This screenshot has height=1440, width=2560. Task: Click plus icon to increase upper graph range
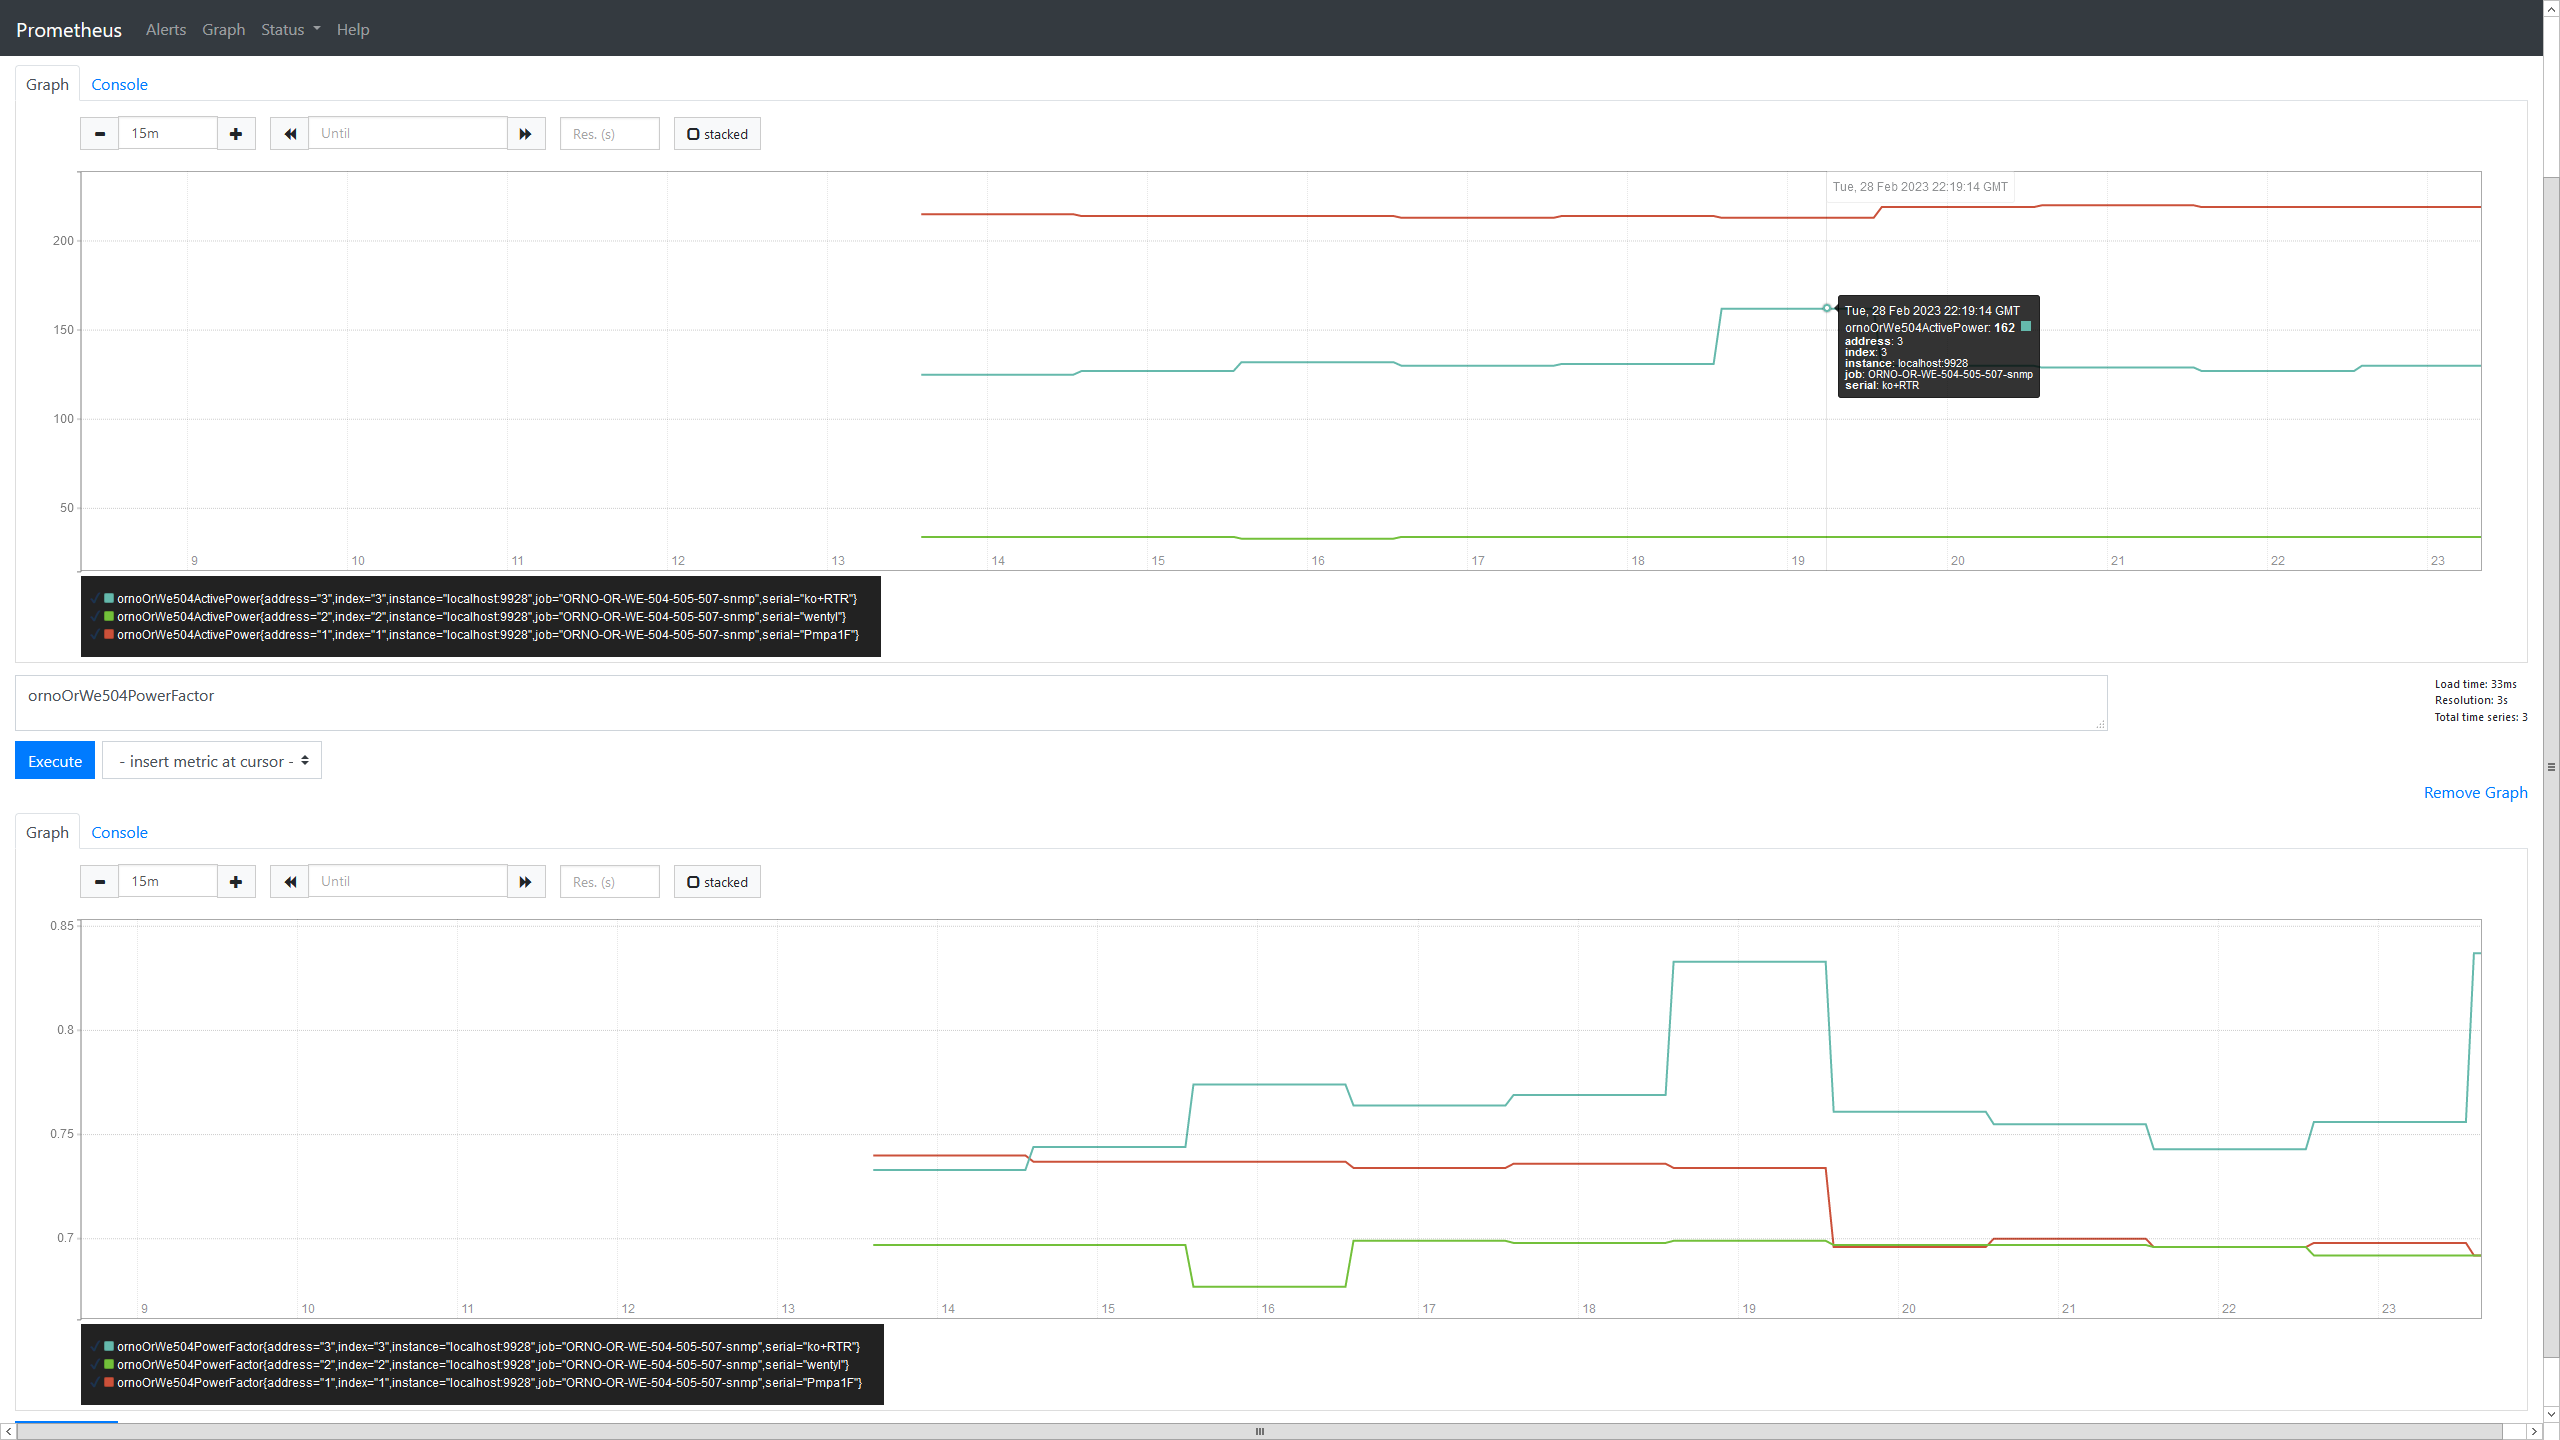click(x=236, y=134)
